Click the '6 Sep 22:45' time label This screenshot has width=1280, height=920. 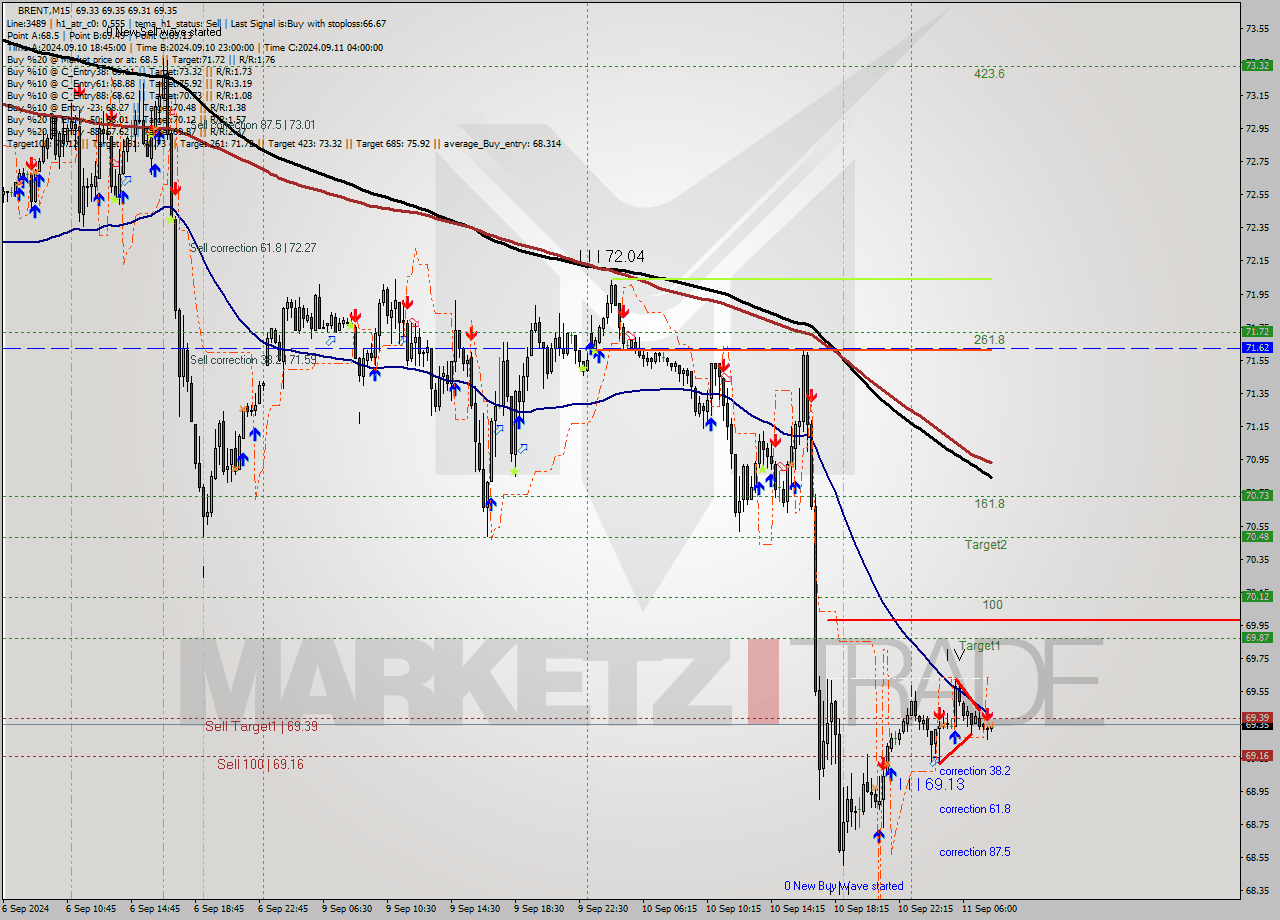coord(283,909)
